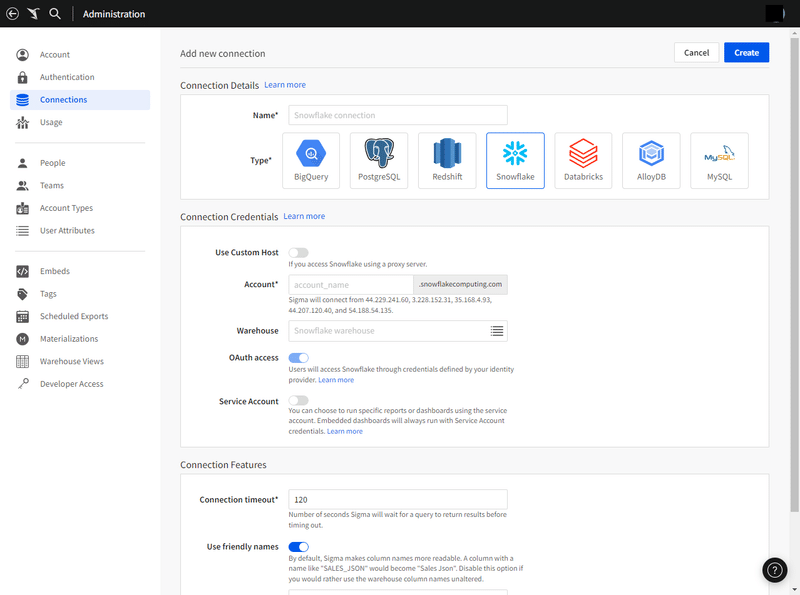Screen dimensions: 800x595
Task: Click the Usage chart icon
Action: coord(22,122)
